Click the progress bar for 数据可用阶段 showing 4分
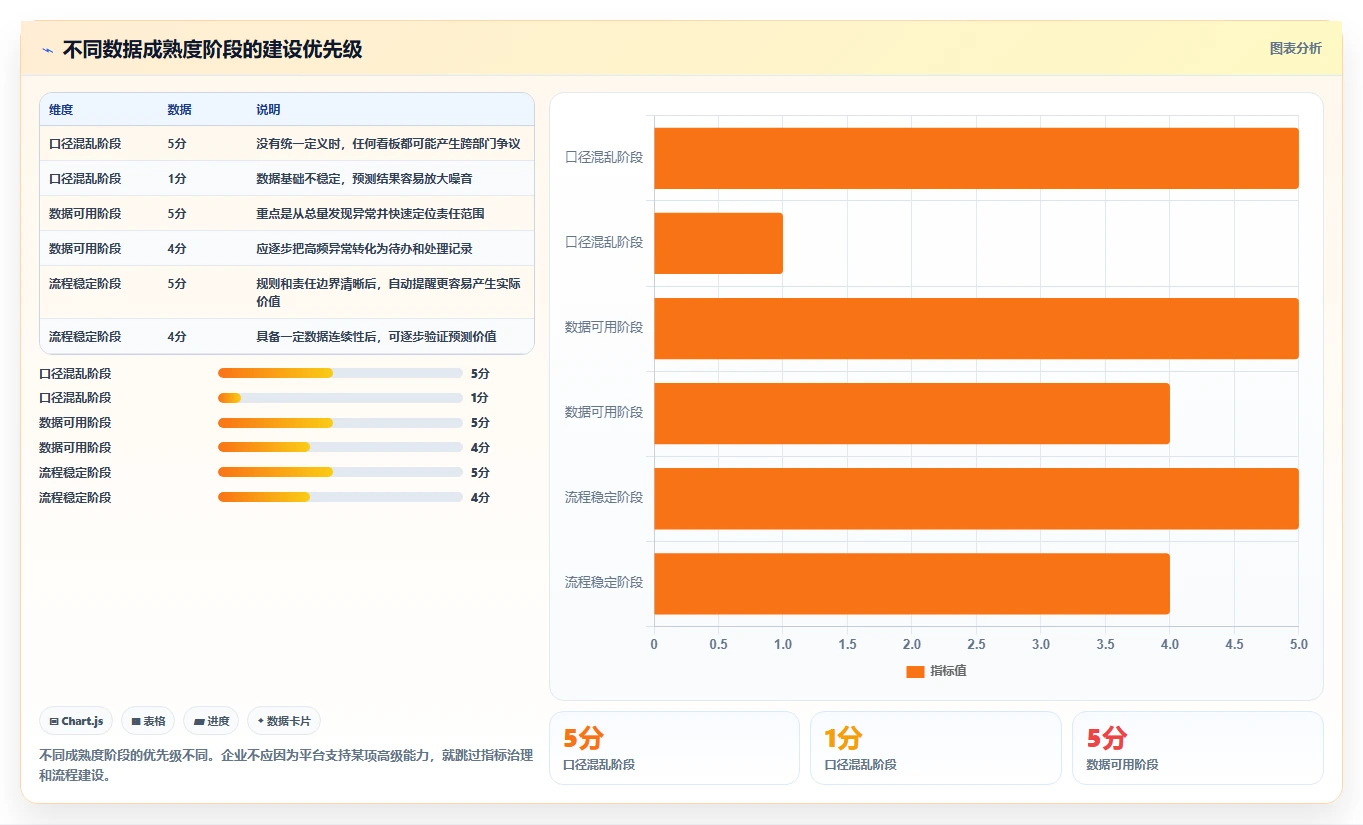This screenshot has height=825, width=1363. click(x=340, y=447)
